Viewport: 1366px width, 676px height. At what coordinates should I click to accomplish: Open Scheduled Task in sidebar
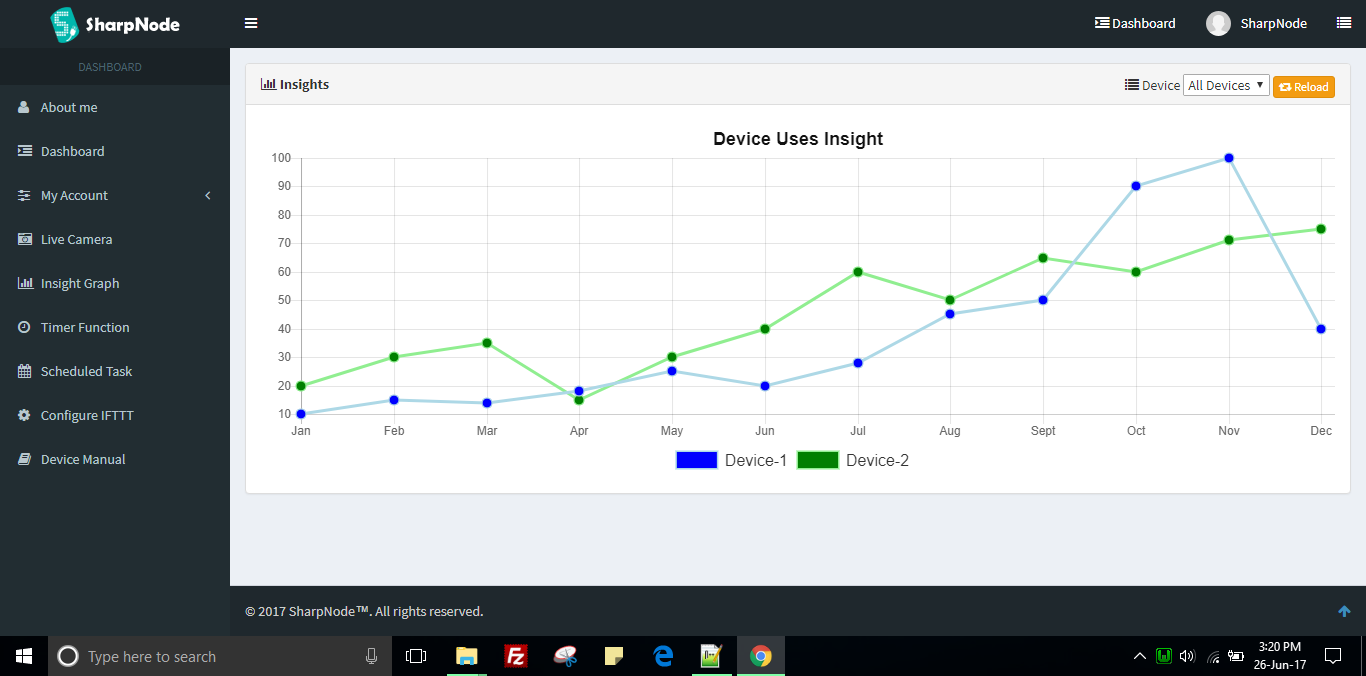tap(86, 371)
